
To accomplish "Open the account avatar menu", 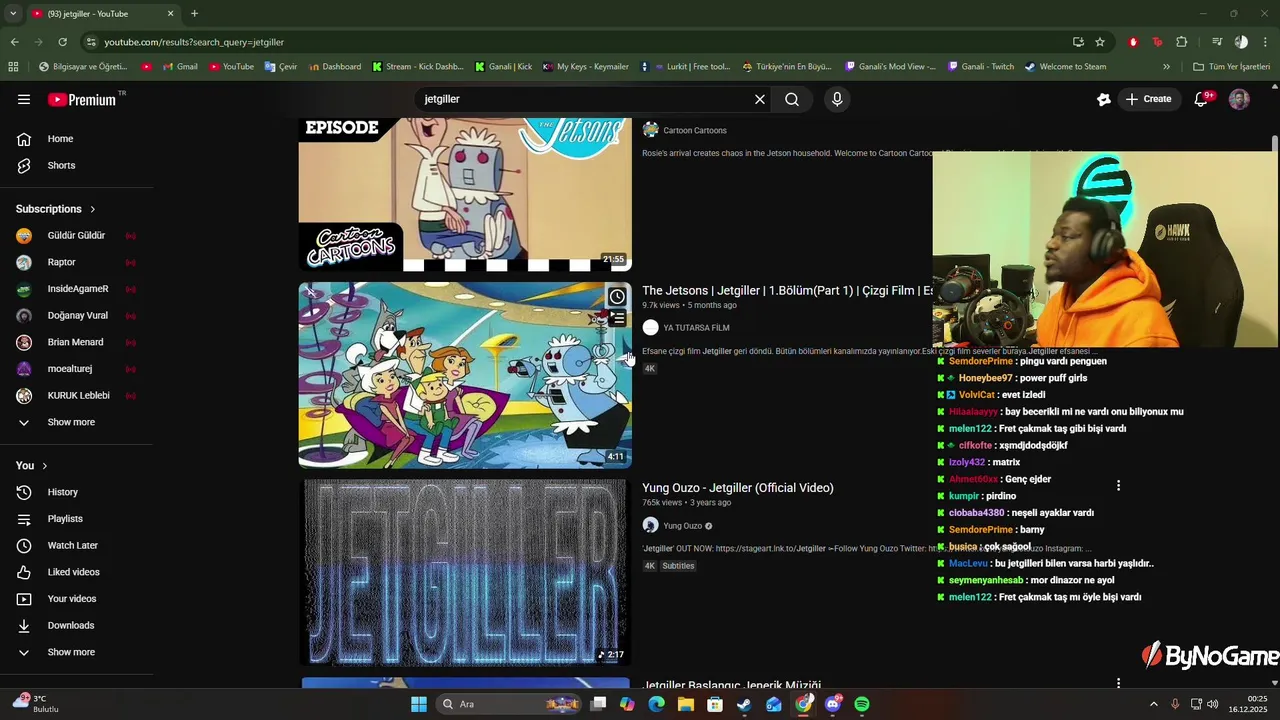I will tap(1239, 99).
